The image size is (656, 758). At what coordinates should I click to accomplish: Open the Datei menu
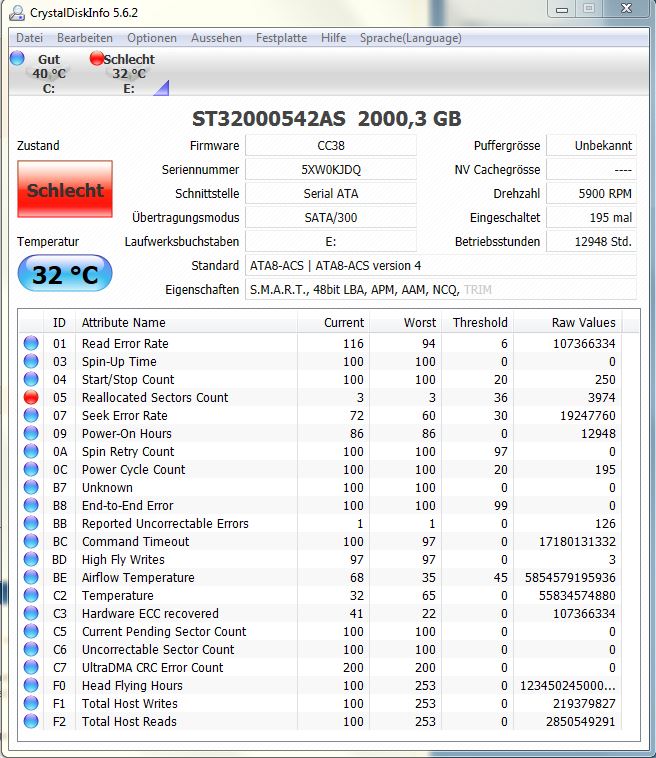tap(29, 38)
